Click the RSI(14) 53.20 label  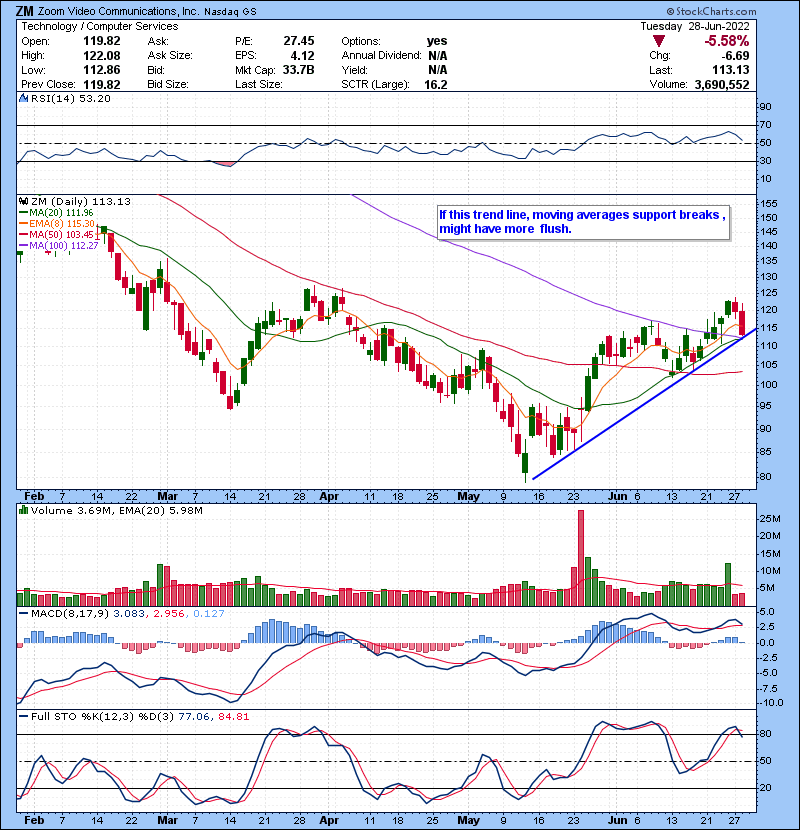point(70,98)
